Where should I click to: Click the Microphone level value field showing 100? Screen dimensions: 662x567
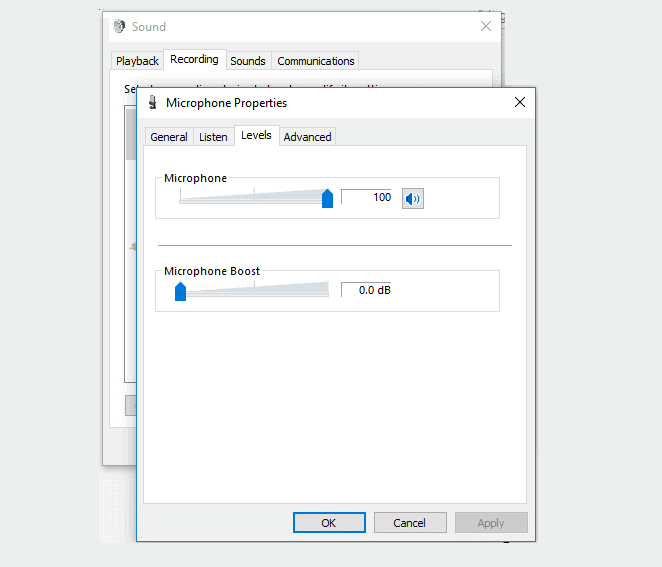coord(366,197)
